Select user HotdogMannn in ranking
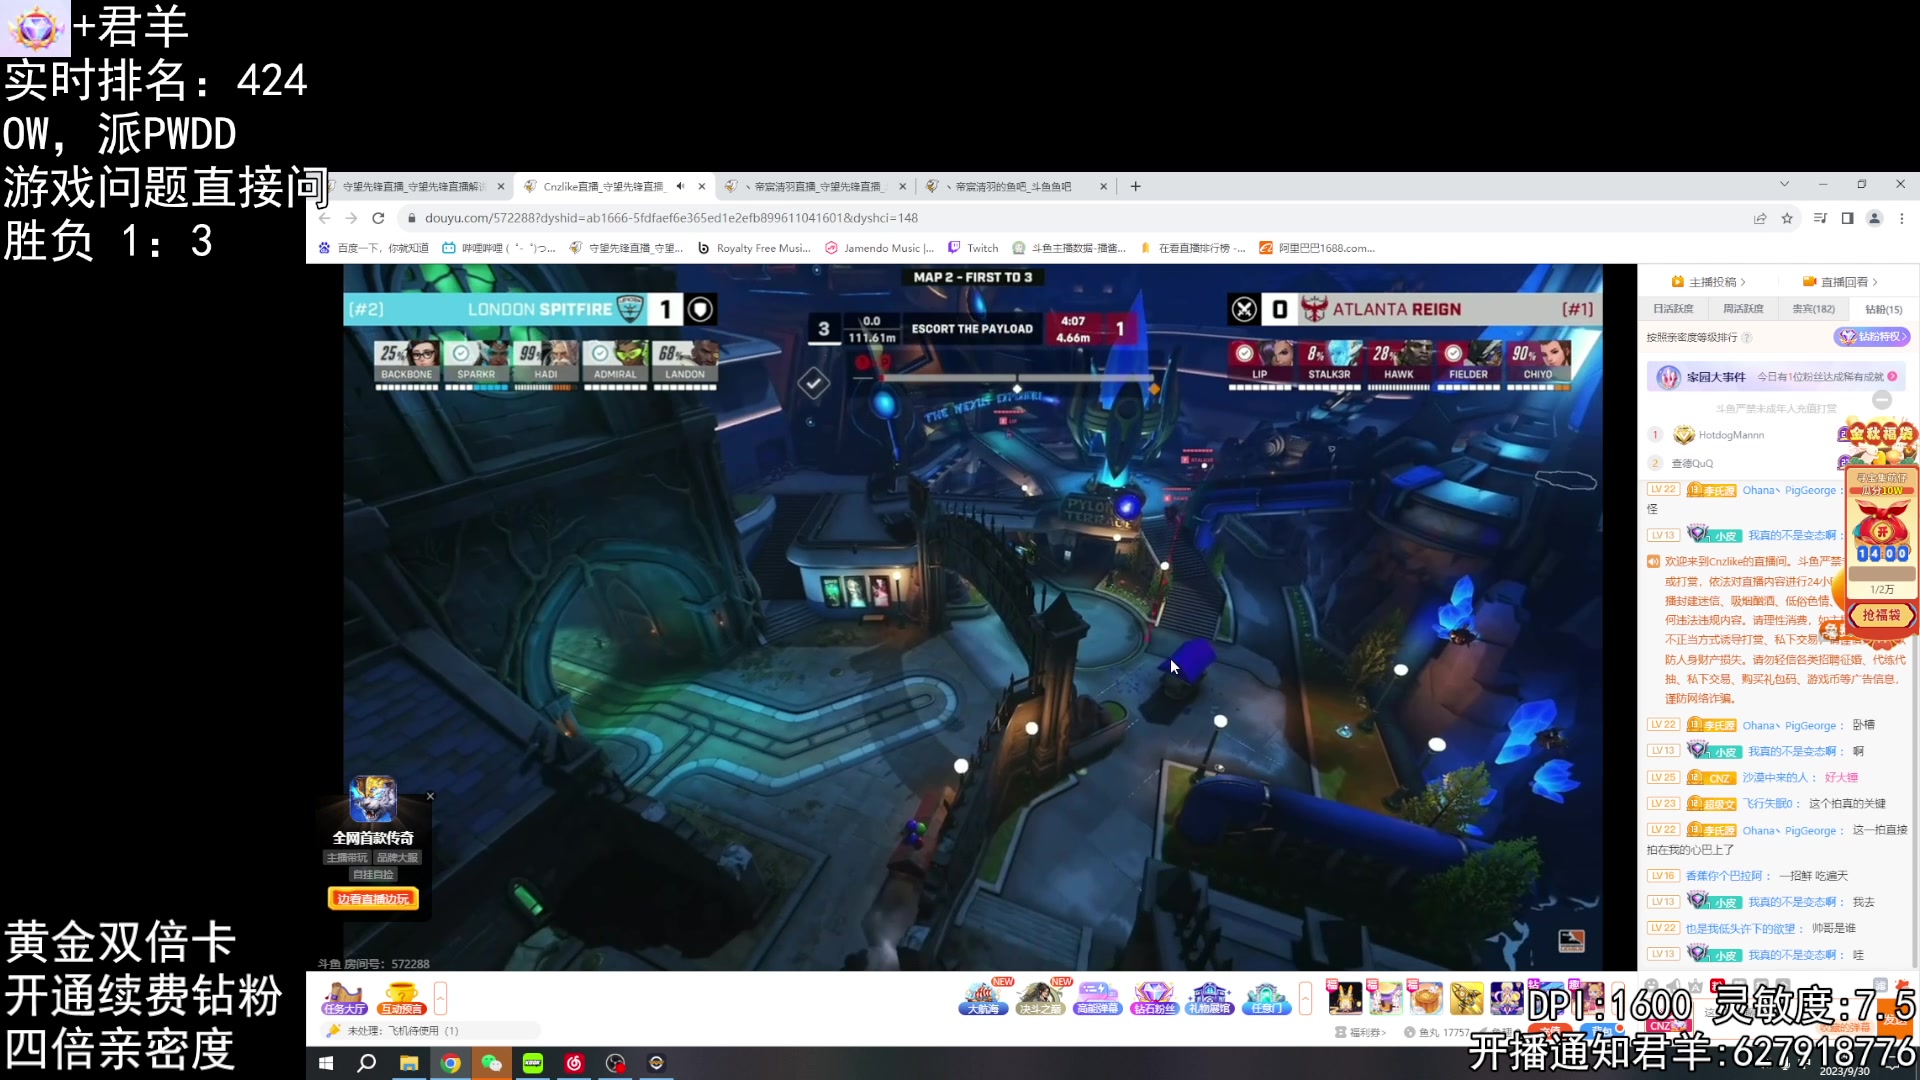Screen dimensions: 1920x1080 (x=1731, y=435)
